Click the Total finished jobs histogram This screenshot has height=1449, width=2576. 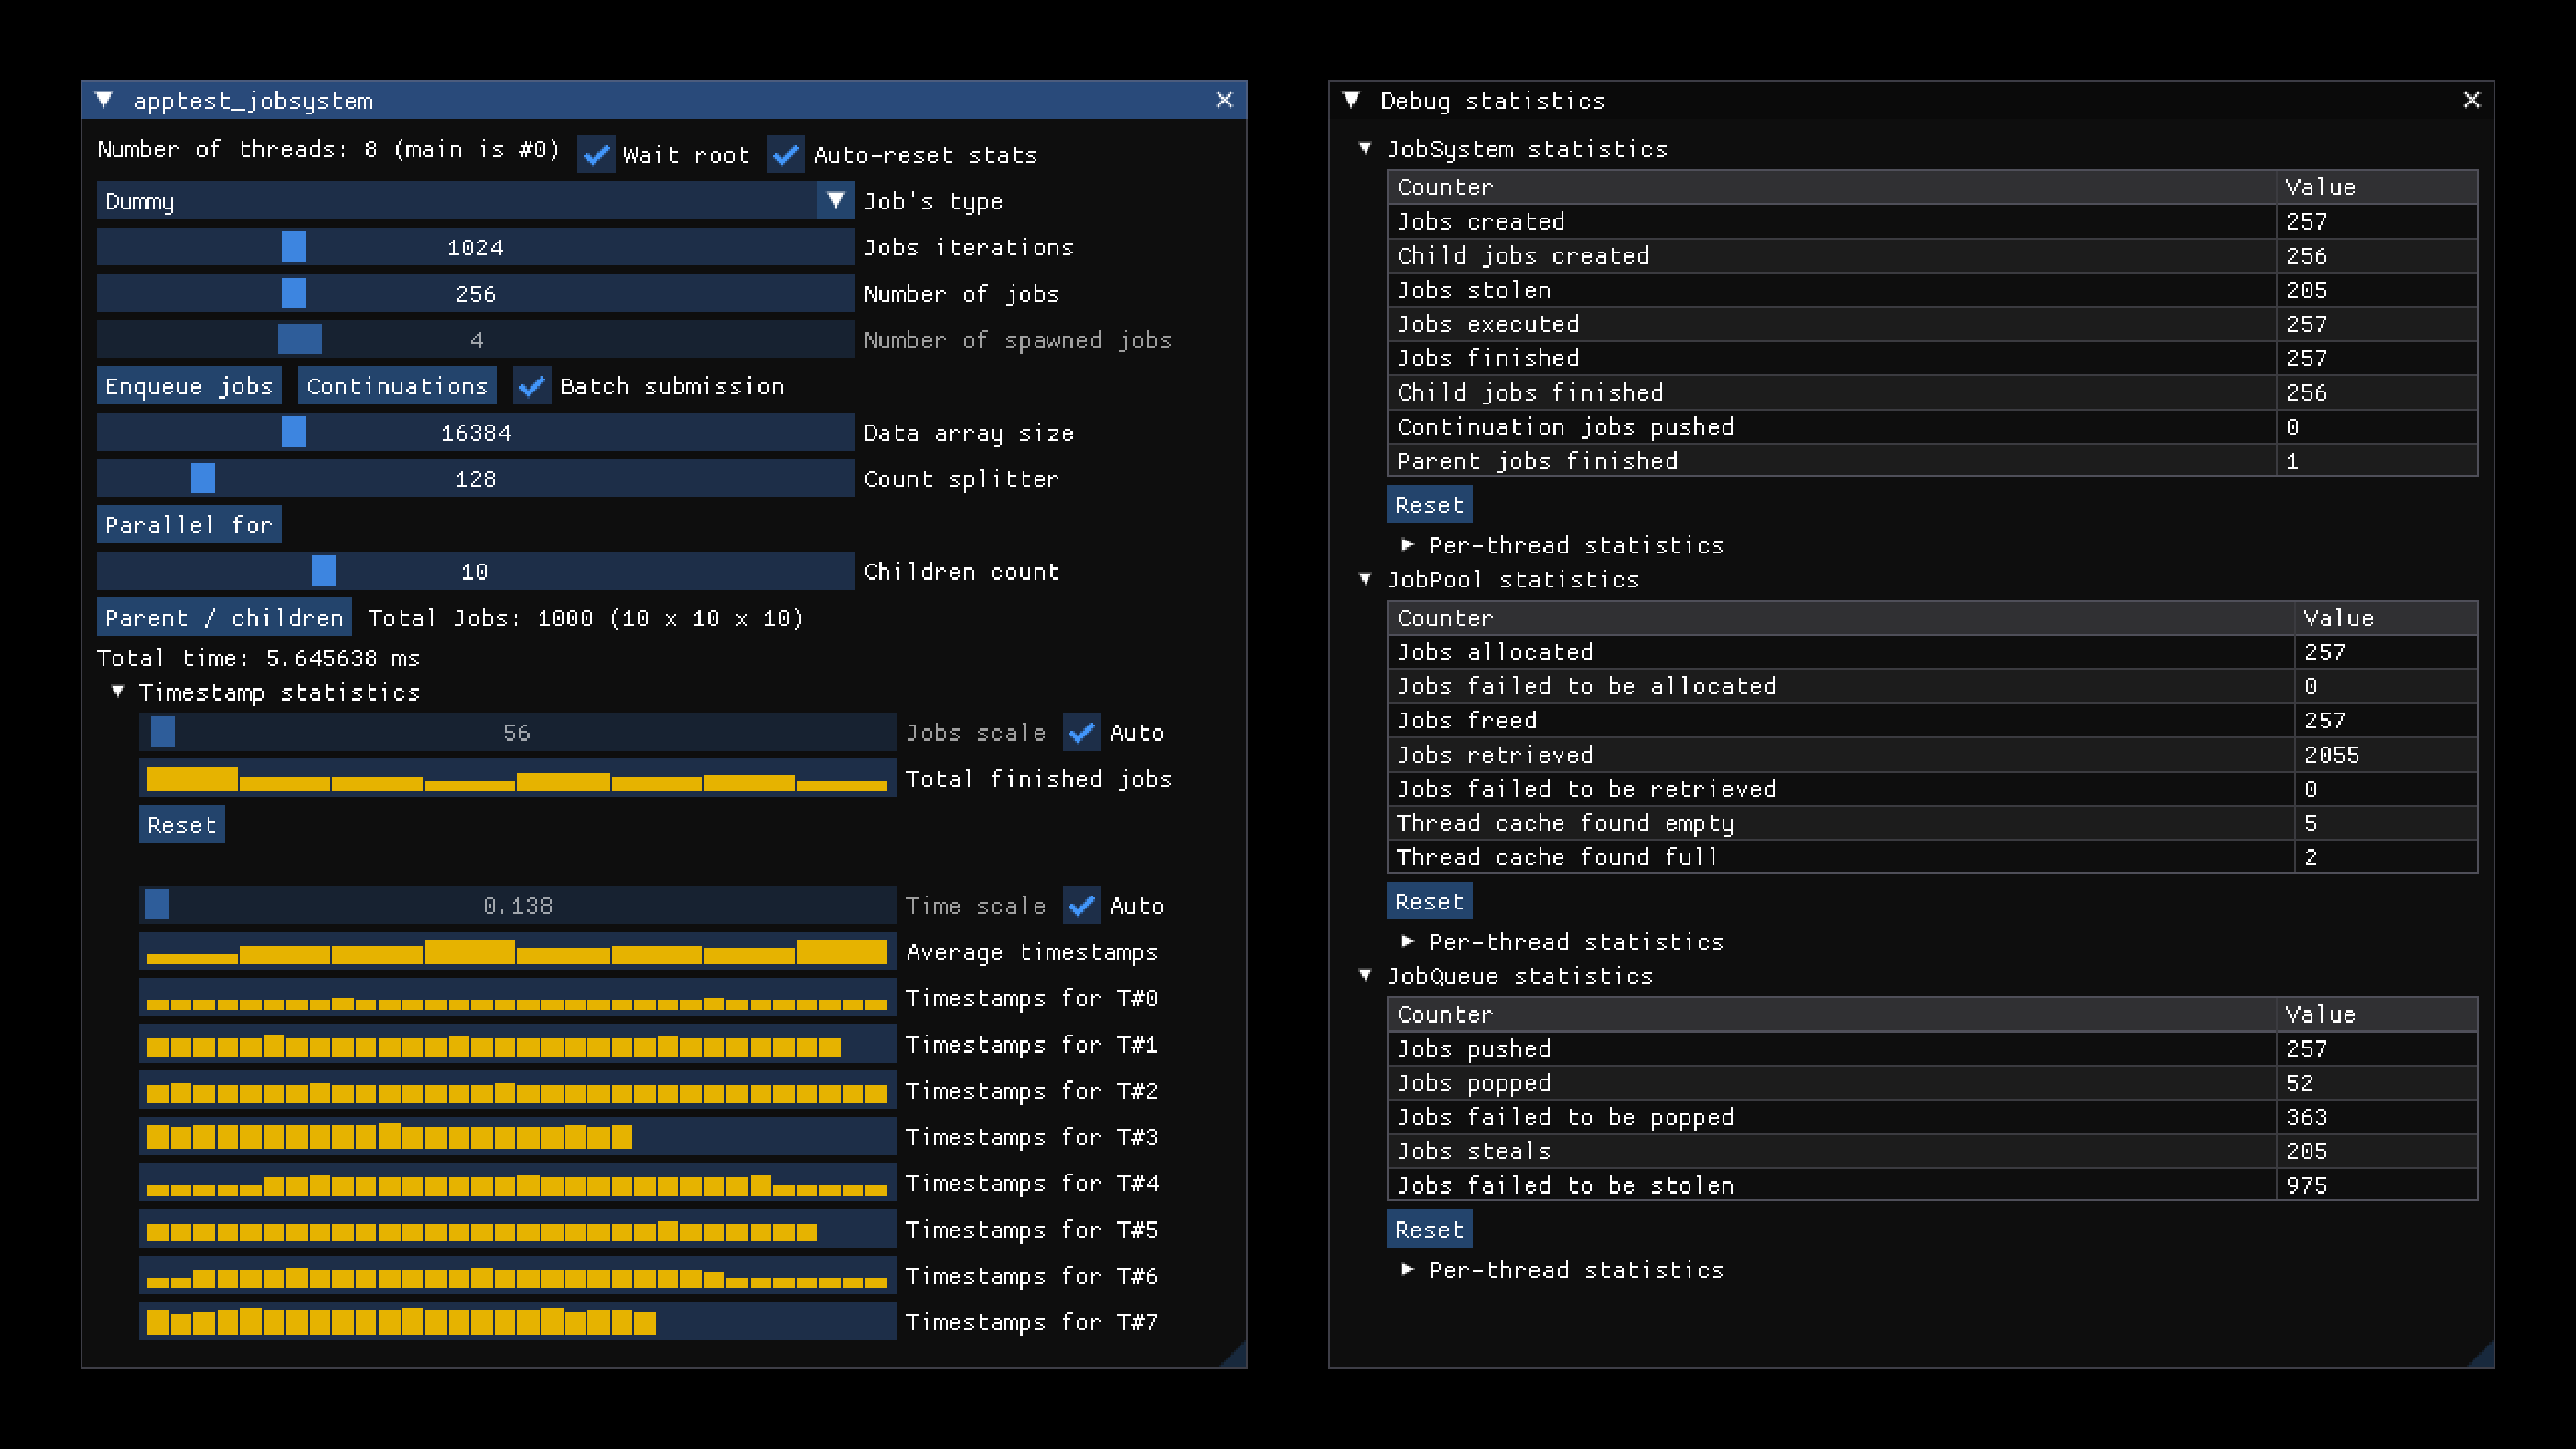point(517,779)
